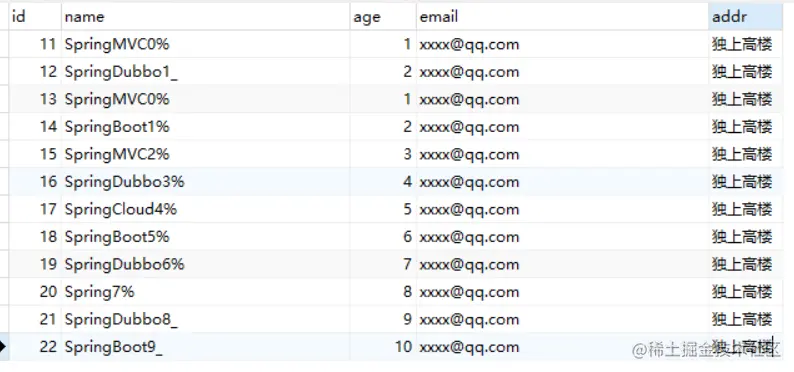The image size is (794, 372).
Task: Select the email of row SpringDubbo1_
Action: click(x=563, y=72)
